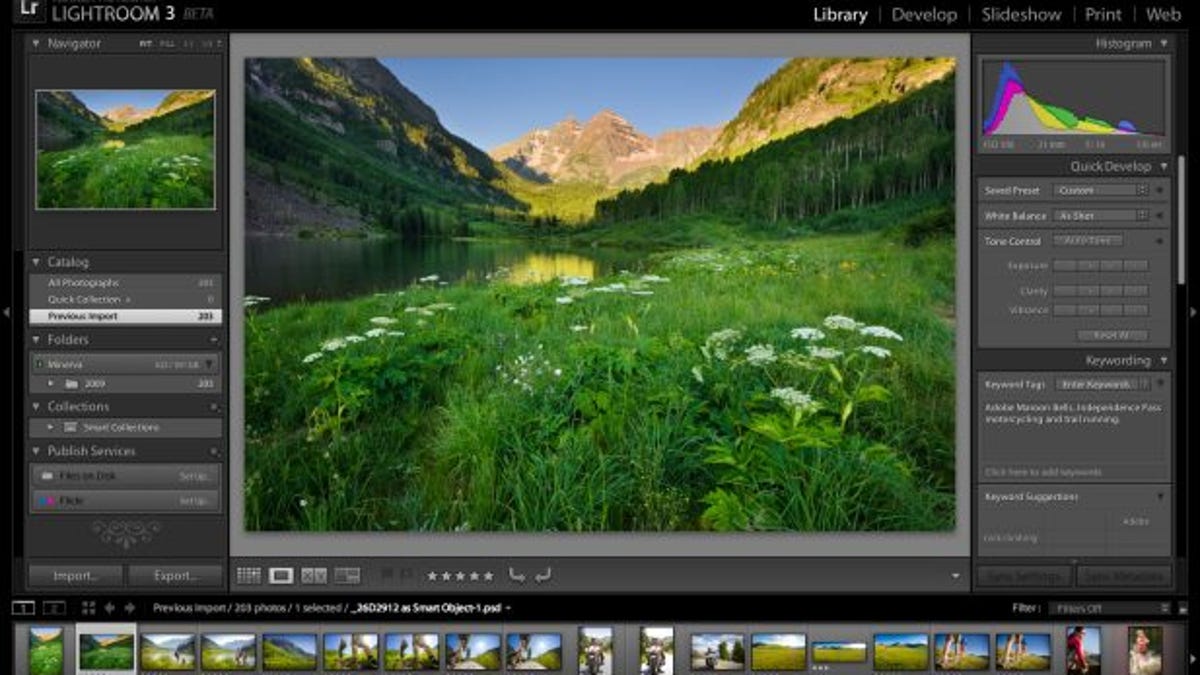This screenshot has width=1200, height=675.
Task: Click the forward navigation arrow in filmstrip bar
Action: 129,606
